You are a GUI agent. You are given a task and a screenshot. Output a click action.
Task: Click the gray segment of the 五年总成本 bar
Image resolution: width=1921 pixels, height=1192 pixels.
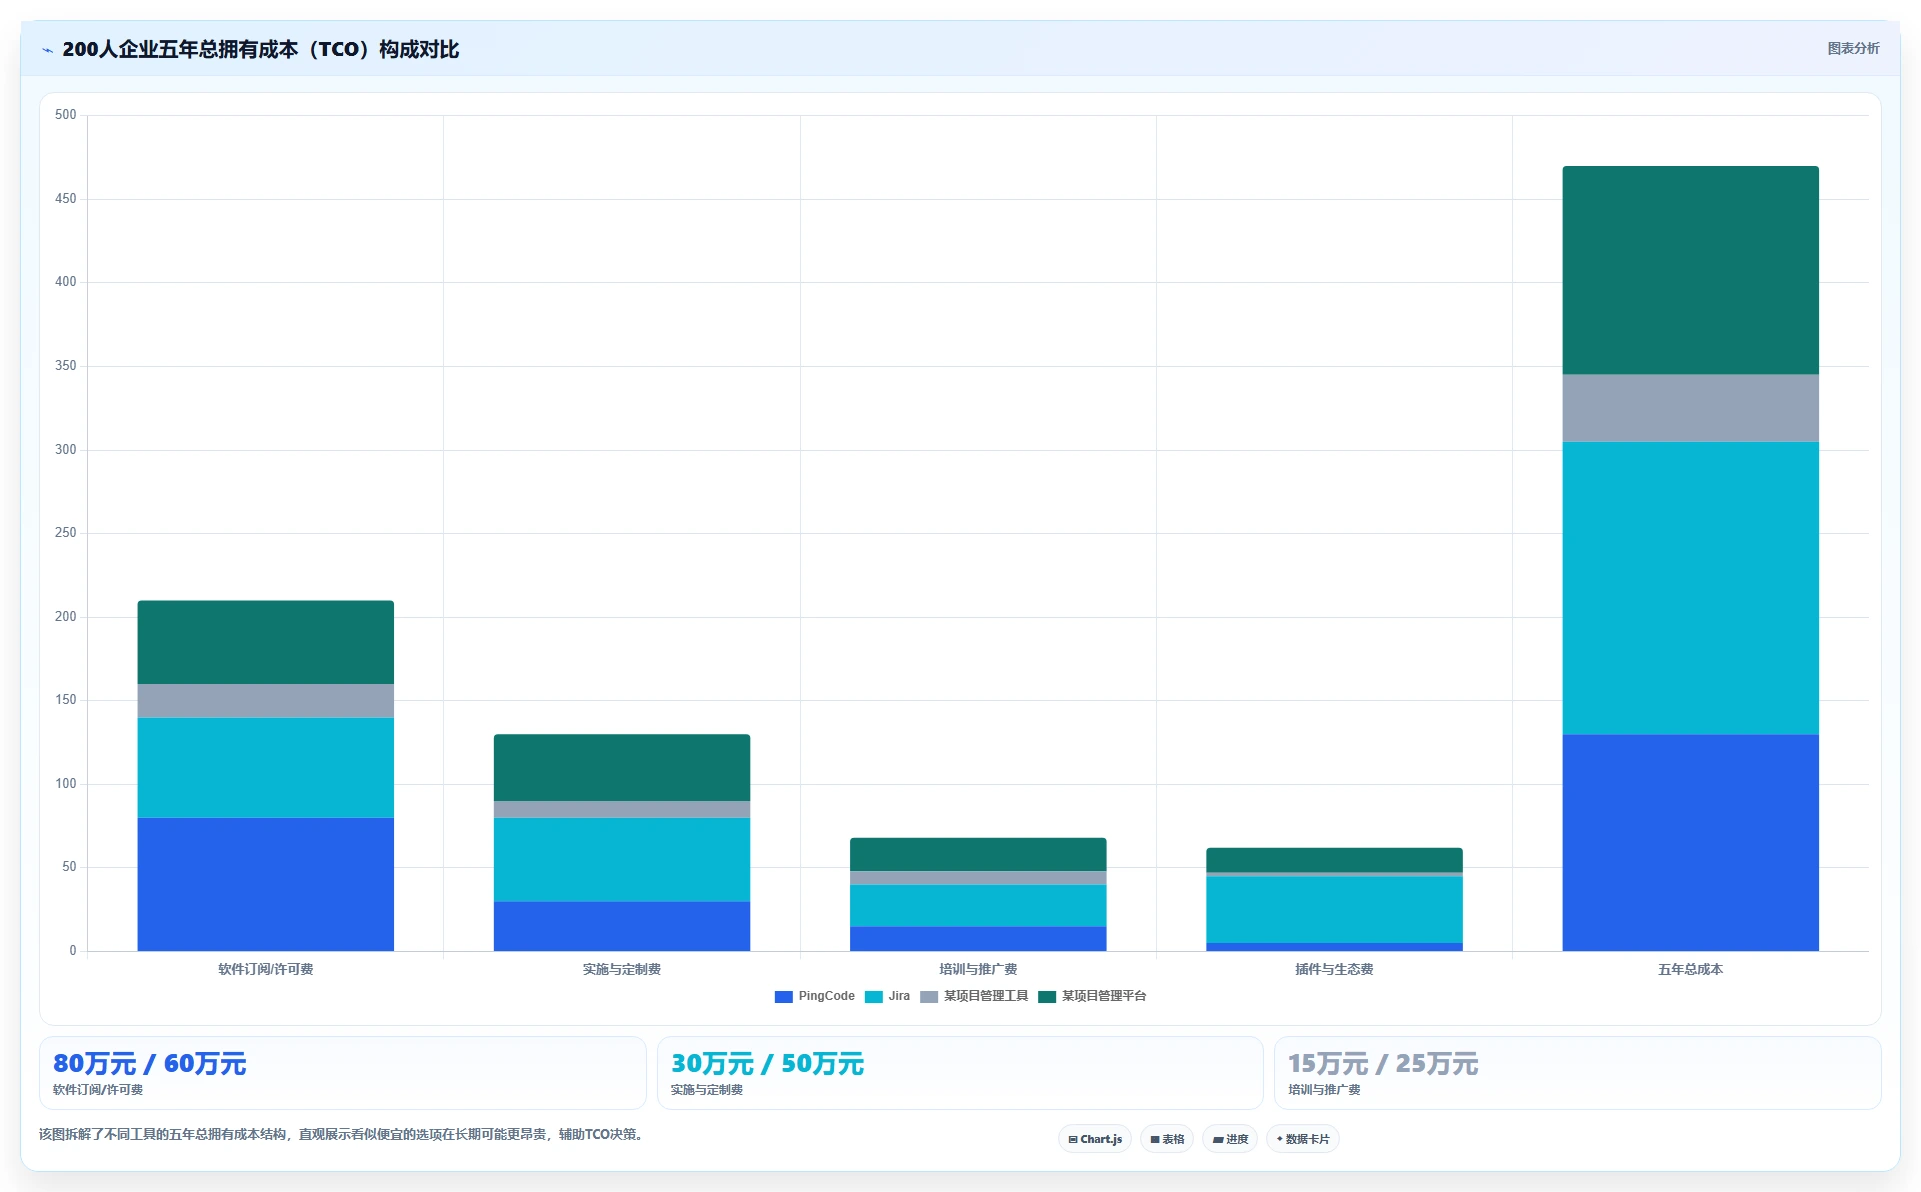point(1691,408)
